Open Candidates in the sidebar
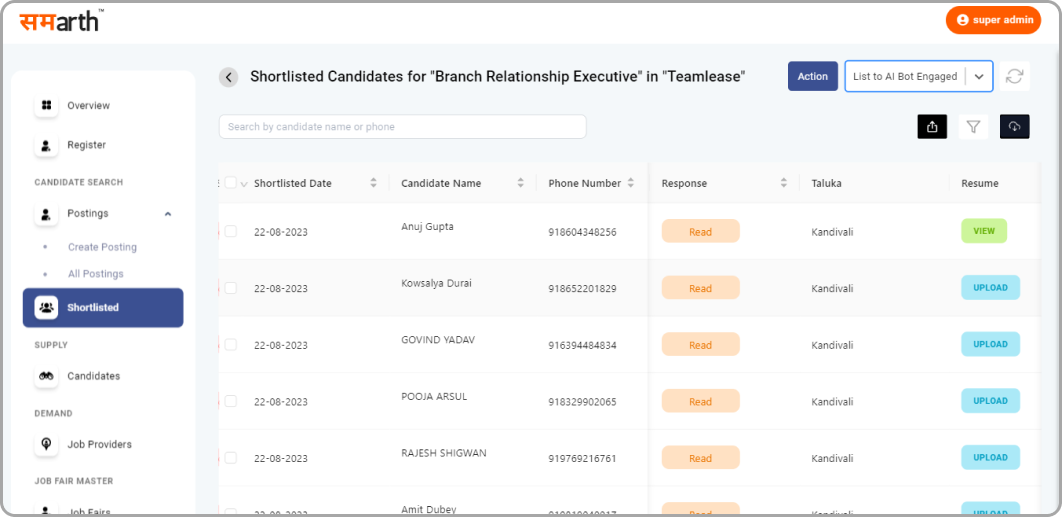 click(x=93, y=376)
